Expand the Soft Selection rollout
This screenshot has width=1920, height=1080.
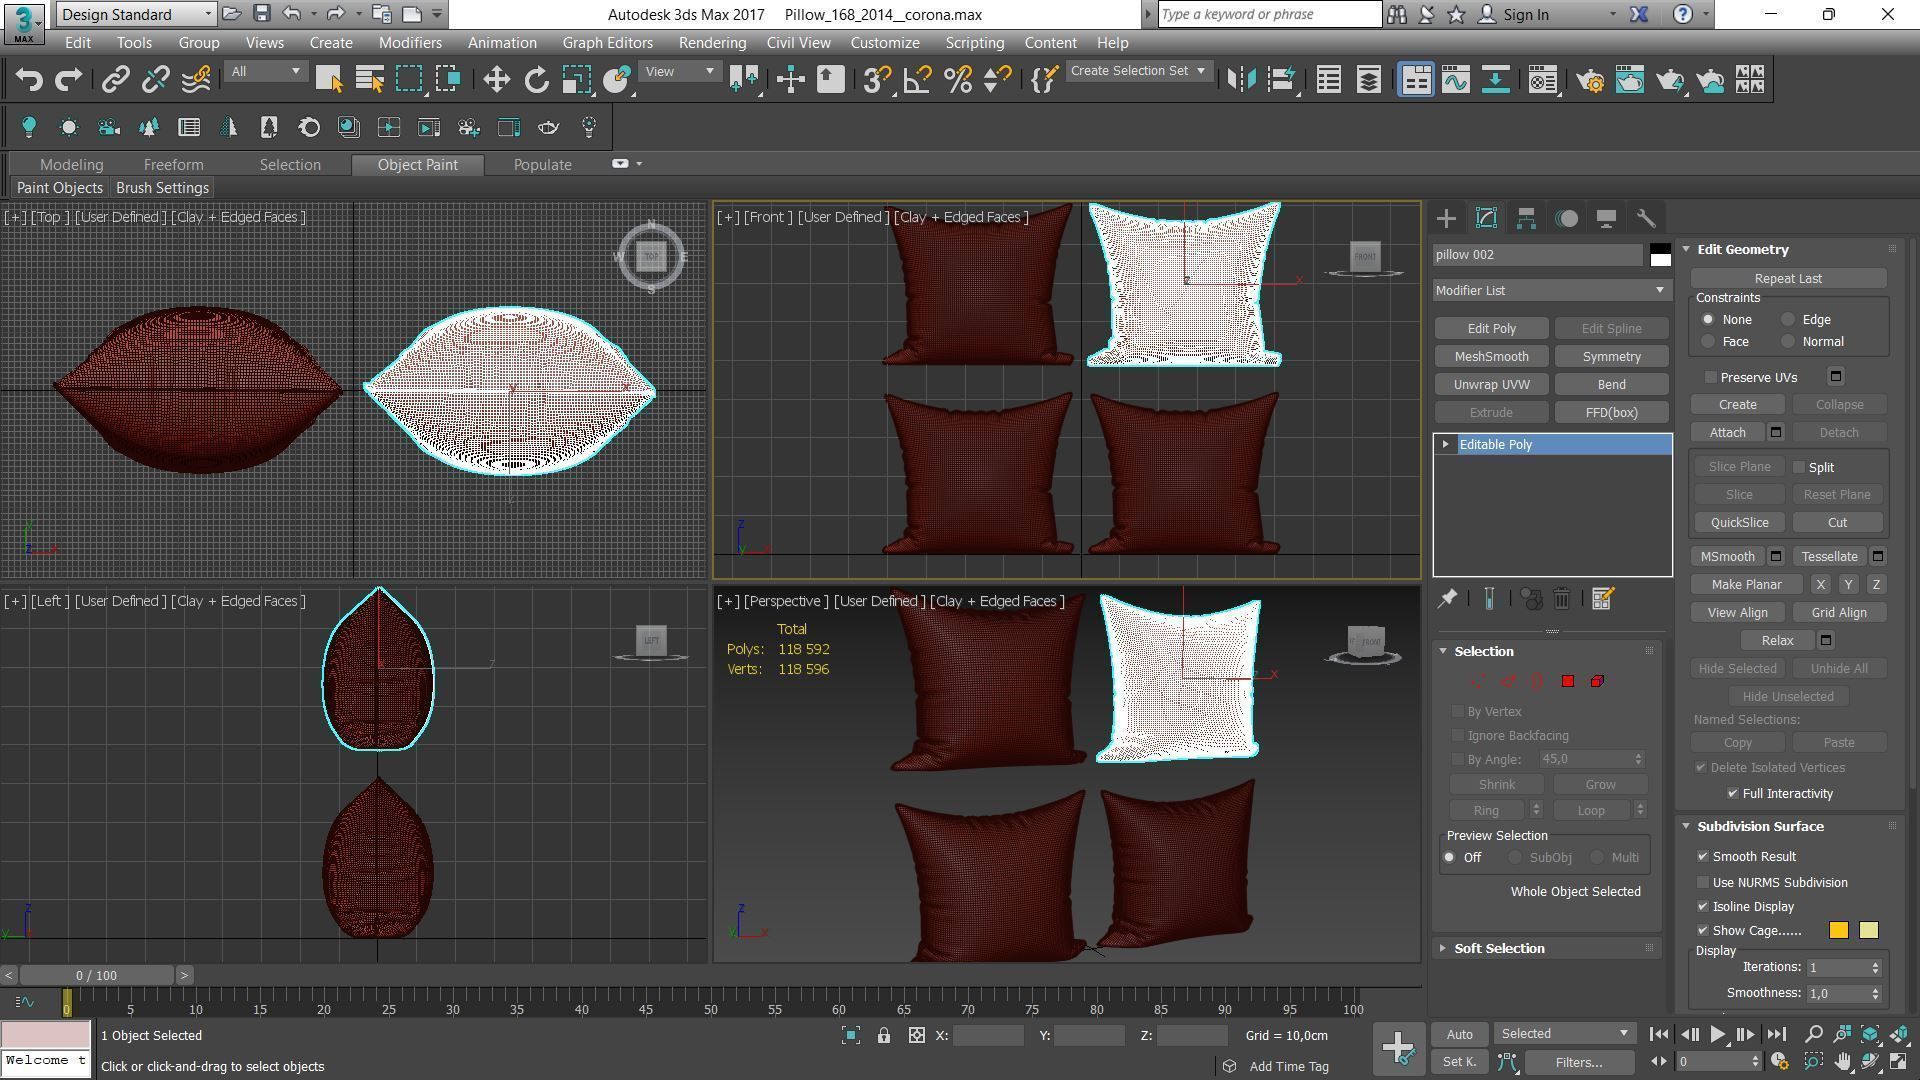1498,949
